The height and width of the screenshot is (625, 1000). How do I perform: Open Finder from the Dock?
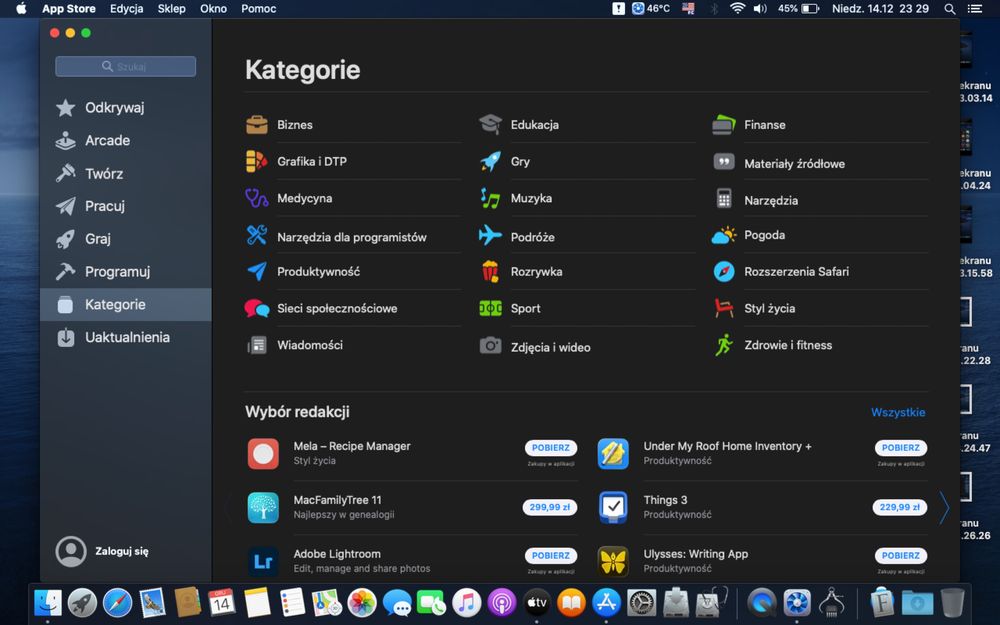[48, 603]
